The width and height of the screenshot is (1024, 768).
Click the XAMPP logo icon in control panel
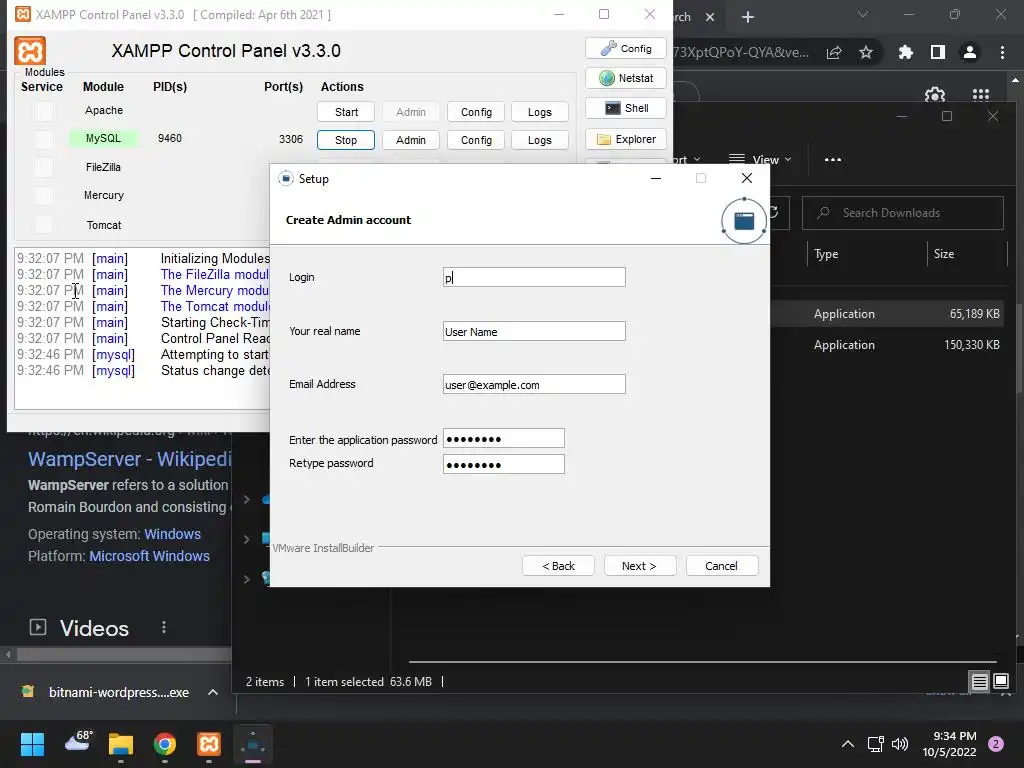coord(30,51)
